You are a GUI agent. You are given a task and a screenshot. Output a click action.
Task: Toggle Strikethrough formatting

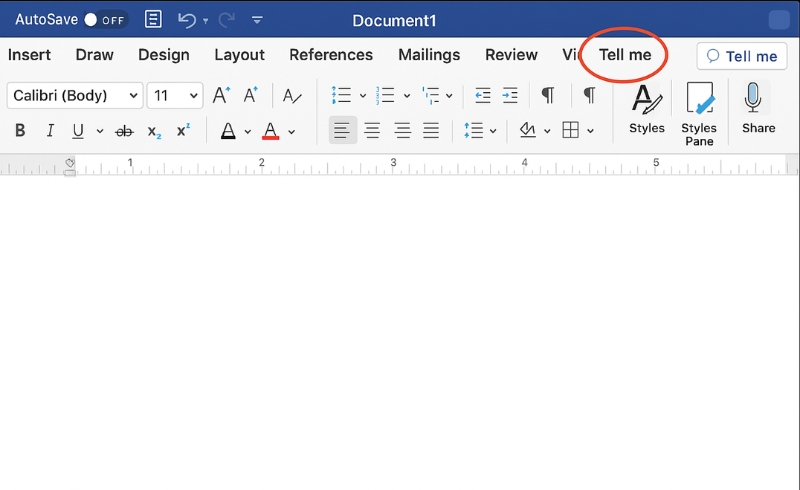click(124, 132)
